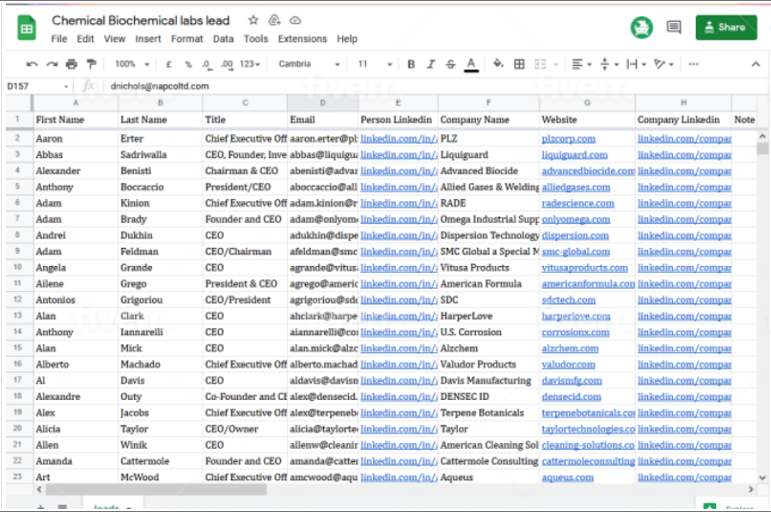Open the 123 number format dropdown
This screenshot has width=771, height=512.
click(250, 64)
